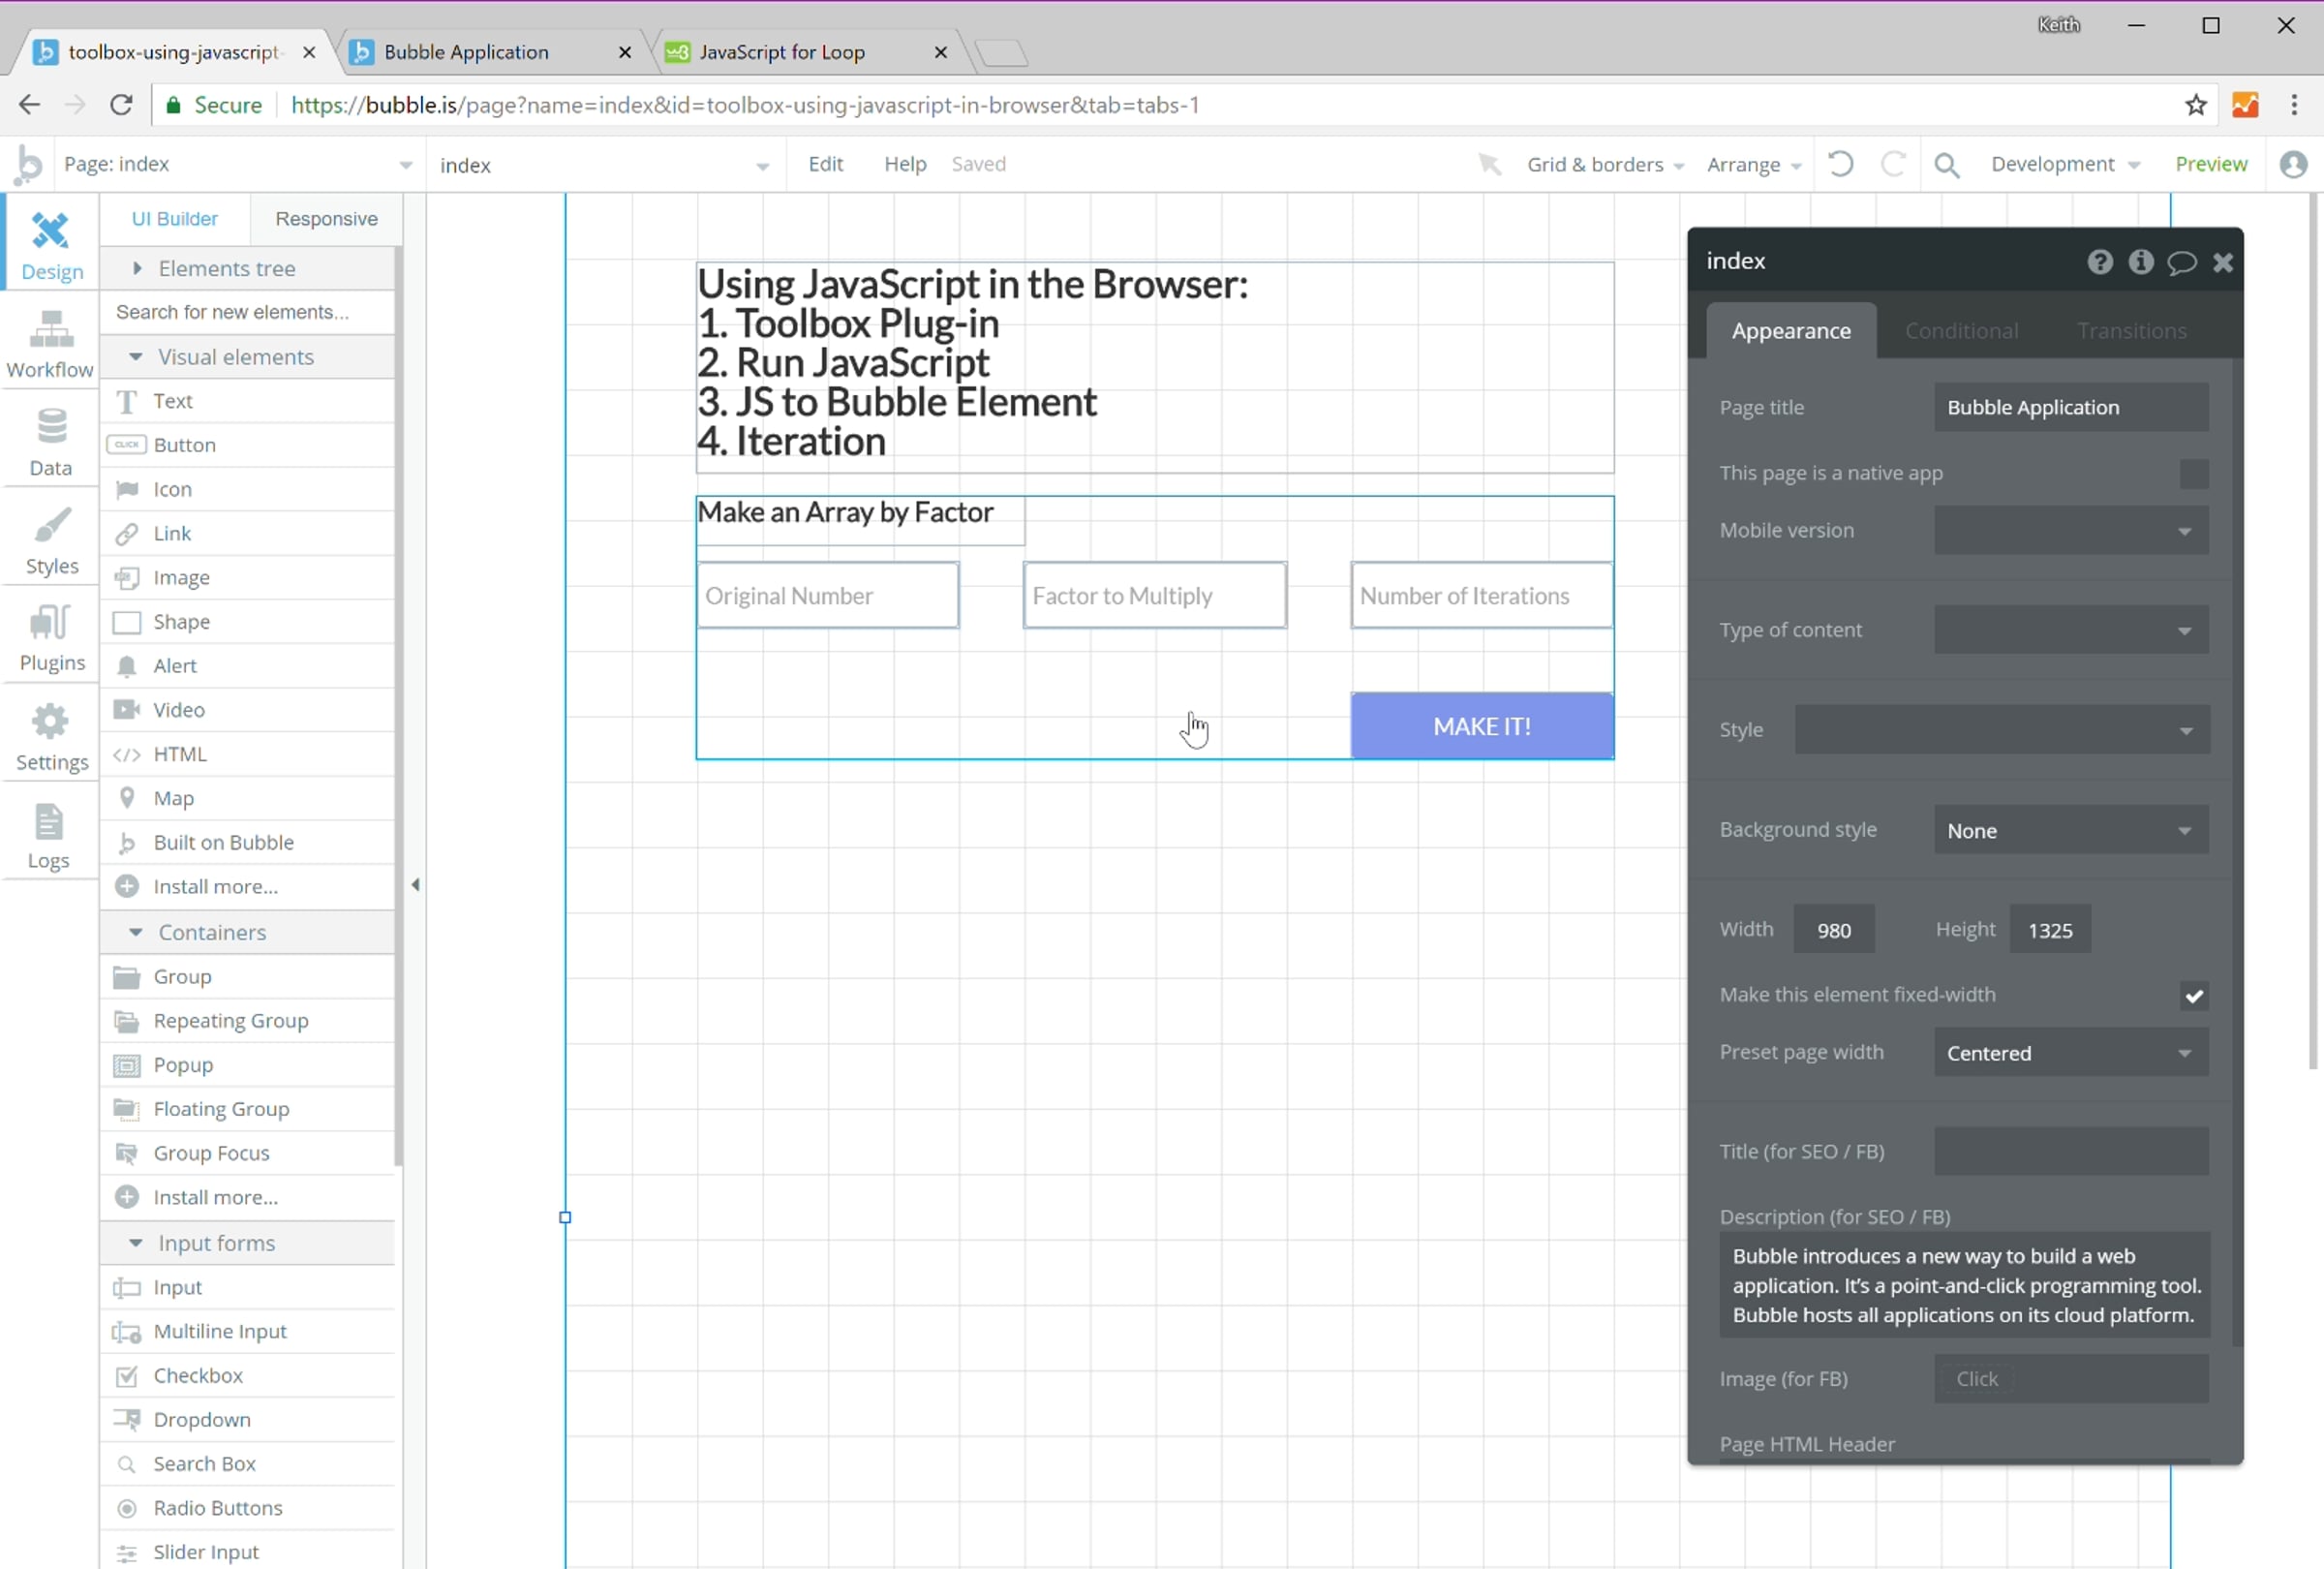This screenshot has height=1569, width=2324.
Task: Click Install more under Containers
Action: pos(246,1197)
